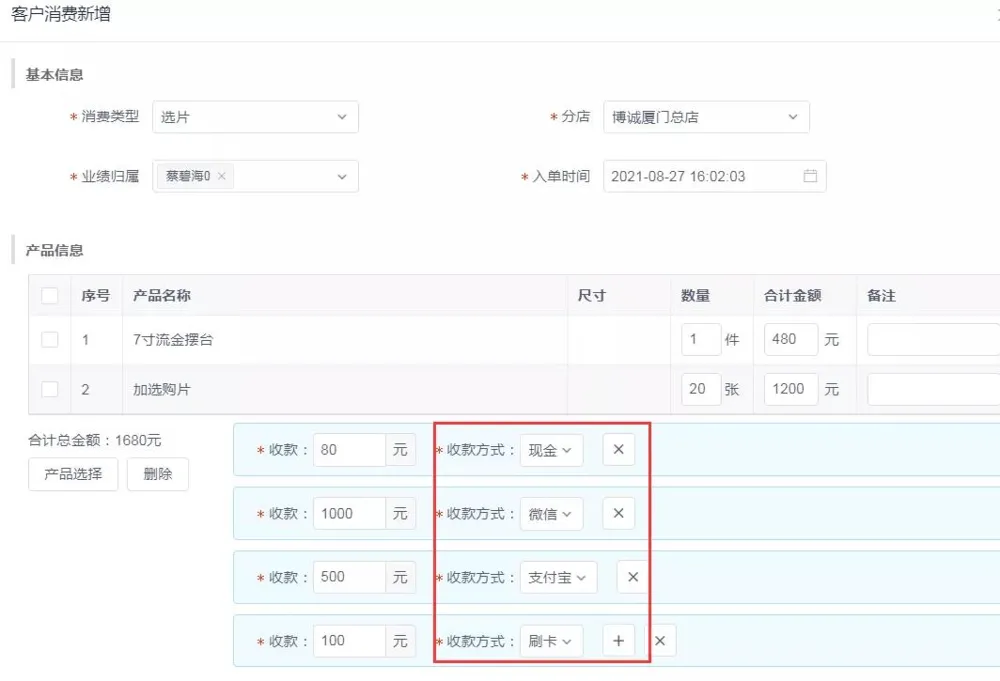1000x681 pixels.
Task: Remove the 刷卡 payment row
Action: [x=660, y=641]
